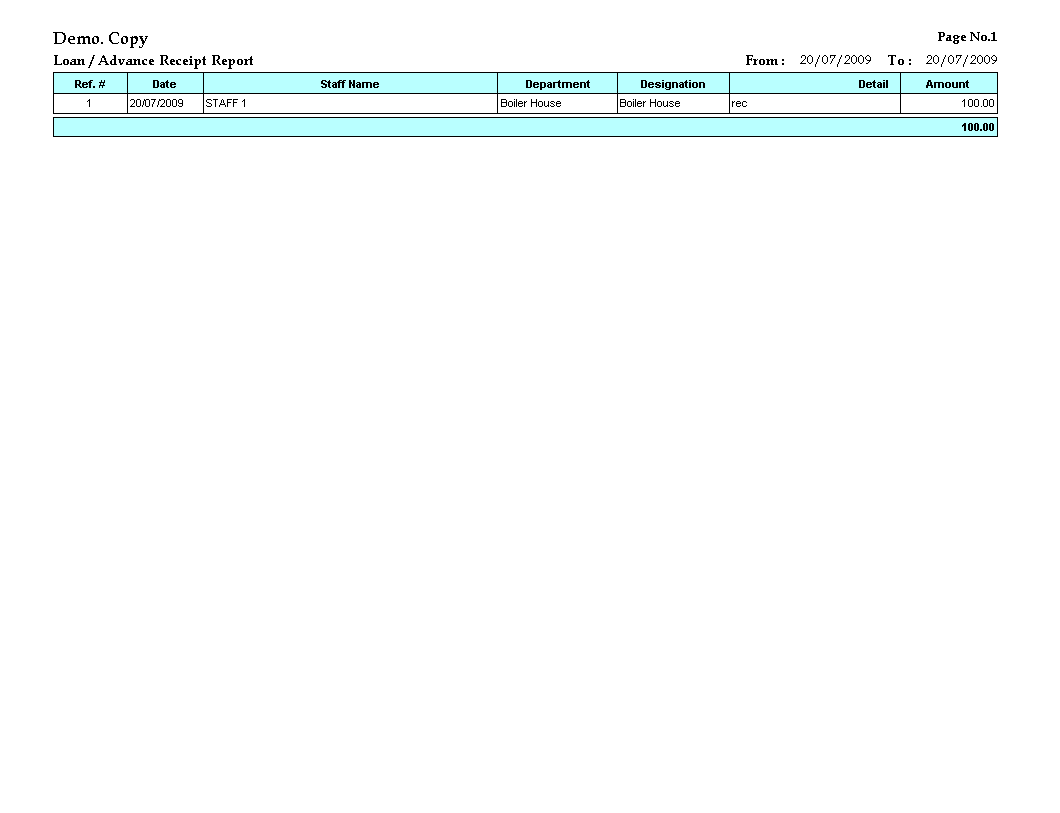1060x813 pixels.
Task: Select reference number 1 cell
Action: coord(90,103)
